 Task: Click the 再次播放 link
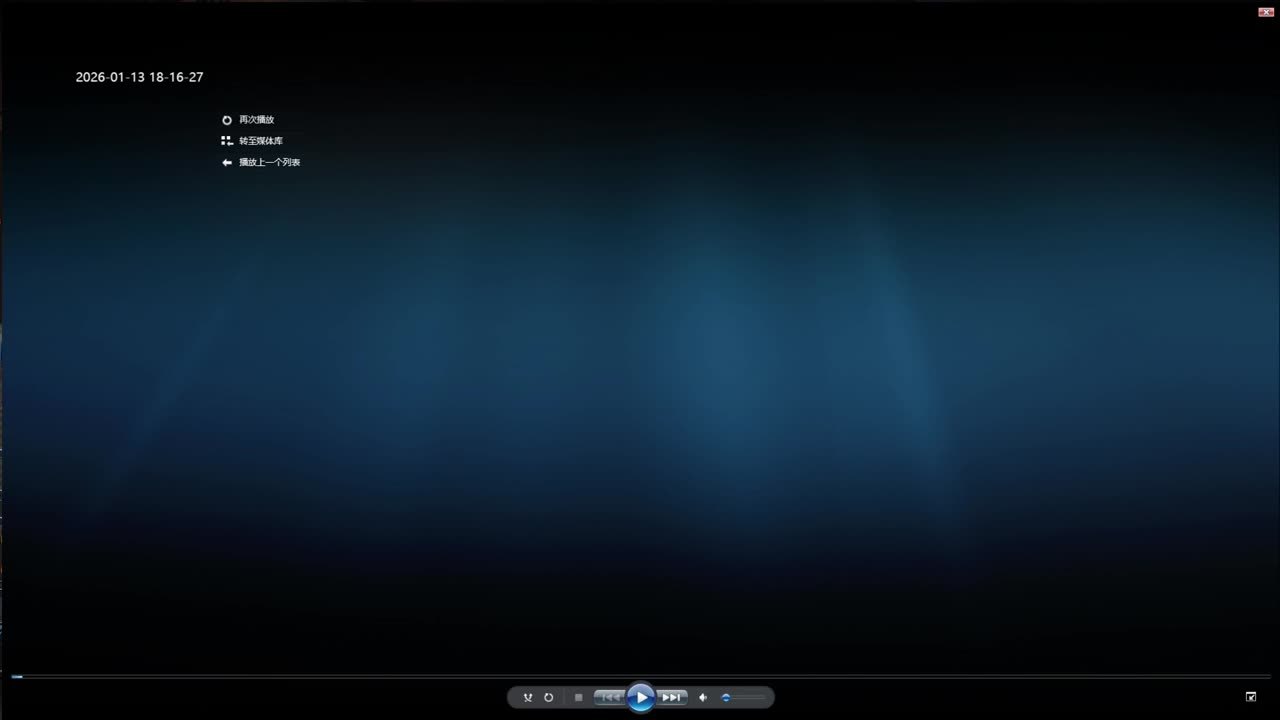(257, 120)
